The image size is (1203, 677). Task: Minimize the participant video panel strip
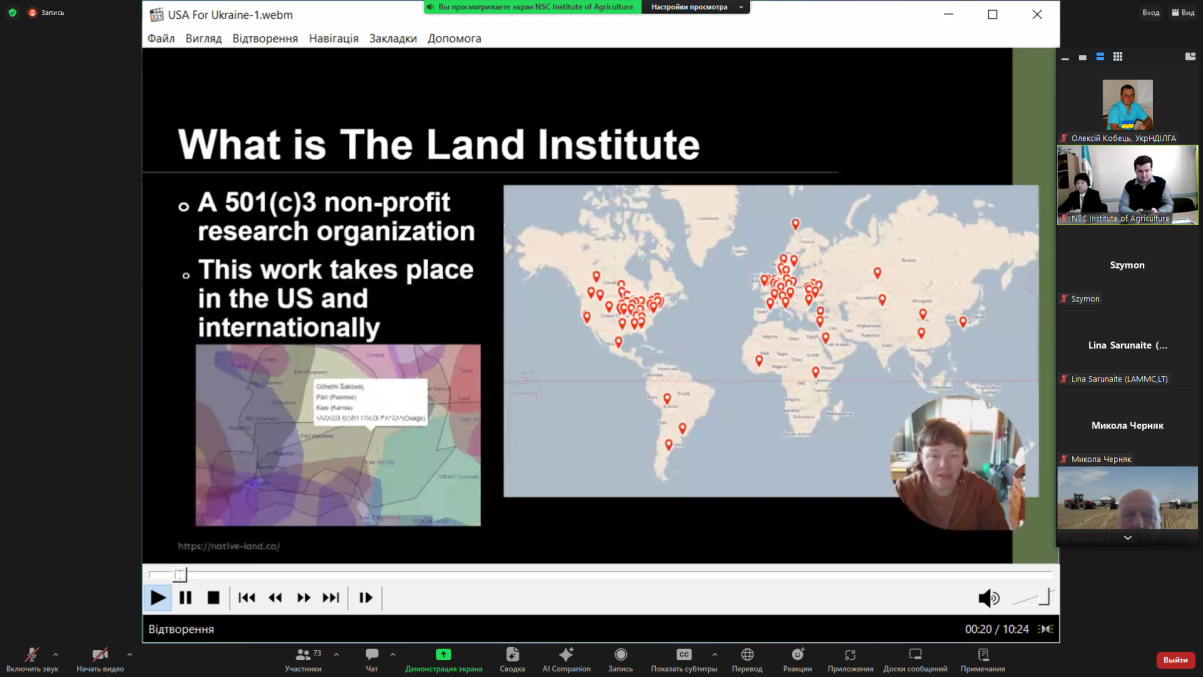pos(1065,57)
